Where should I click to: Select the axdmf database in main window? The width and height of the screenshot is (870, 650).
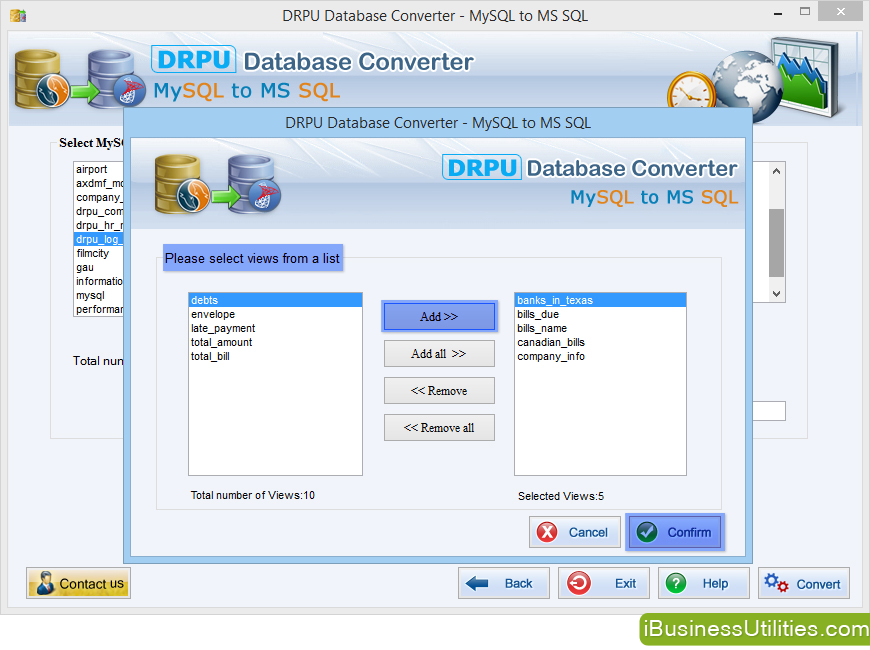(x=99, y=183)
